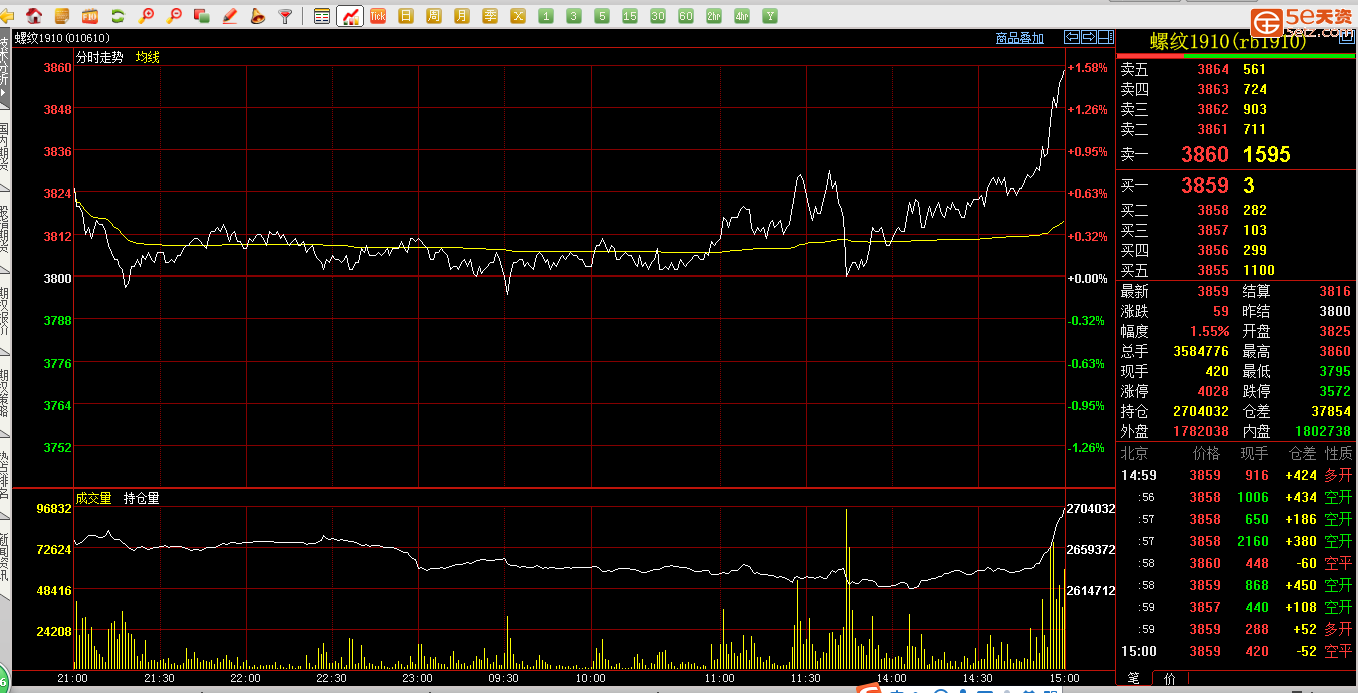The width and height of the screenshot is (1358, 693).
Task: Select the 30-minute period button
Action: click(x=658, y=16)
